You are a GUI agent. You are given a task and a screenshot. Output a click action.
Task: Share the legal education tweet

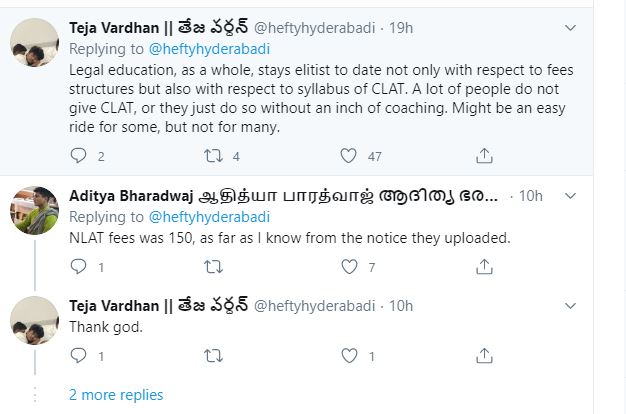484,155
